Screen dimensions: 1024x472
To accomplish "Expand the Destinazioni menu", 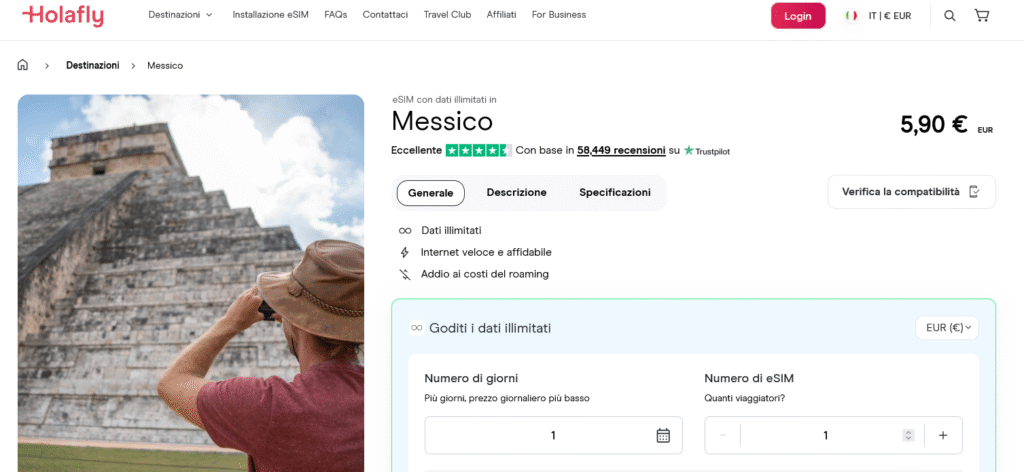I will 180,14.
